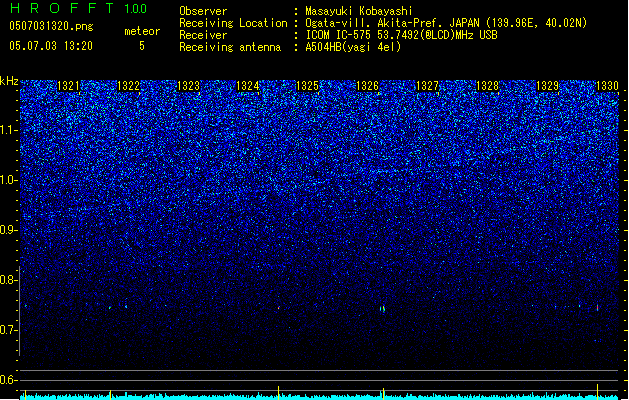The height and width of the screenshot is (400, 629).
Task: Click the Receiving antenna field label
Action: click(x=230, y=47)
